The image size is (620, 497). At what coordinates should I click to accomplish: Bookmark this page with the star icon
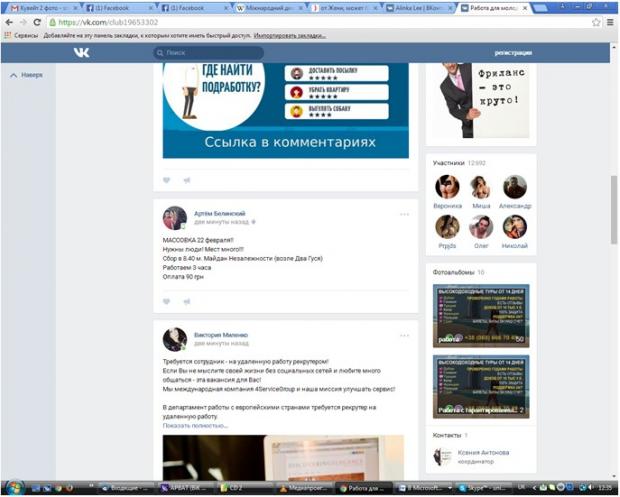[596, 22]
